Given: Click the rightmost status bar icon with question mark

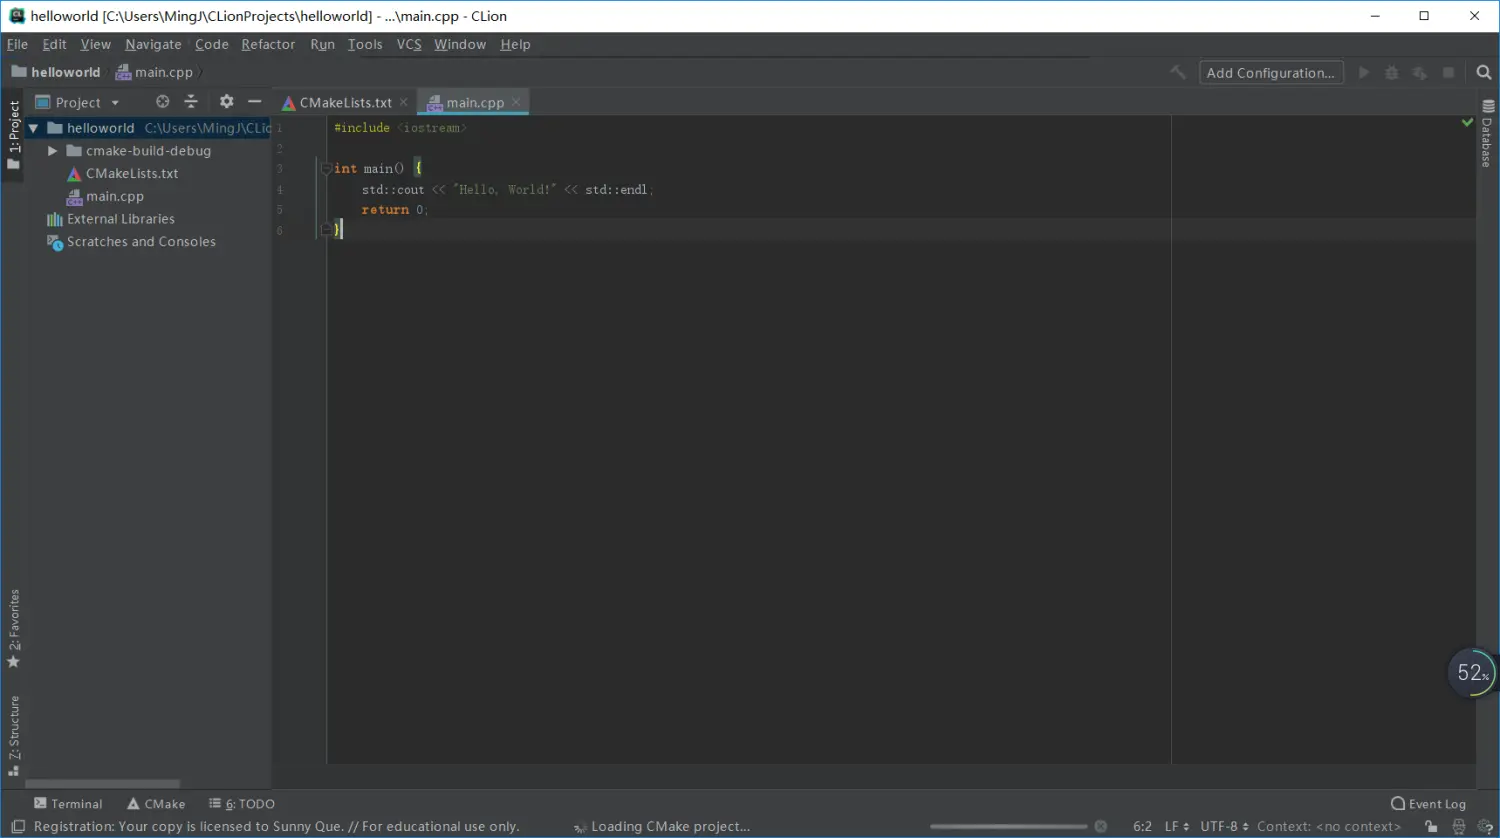Looking at the screenshot, I should click(x=1485, y=826).
